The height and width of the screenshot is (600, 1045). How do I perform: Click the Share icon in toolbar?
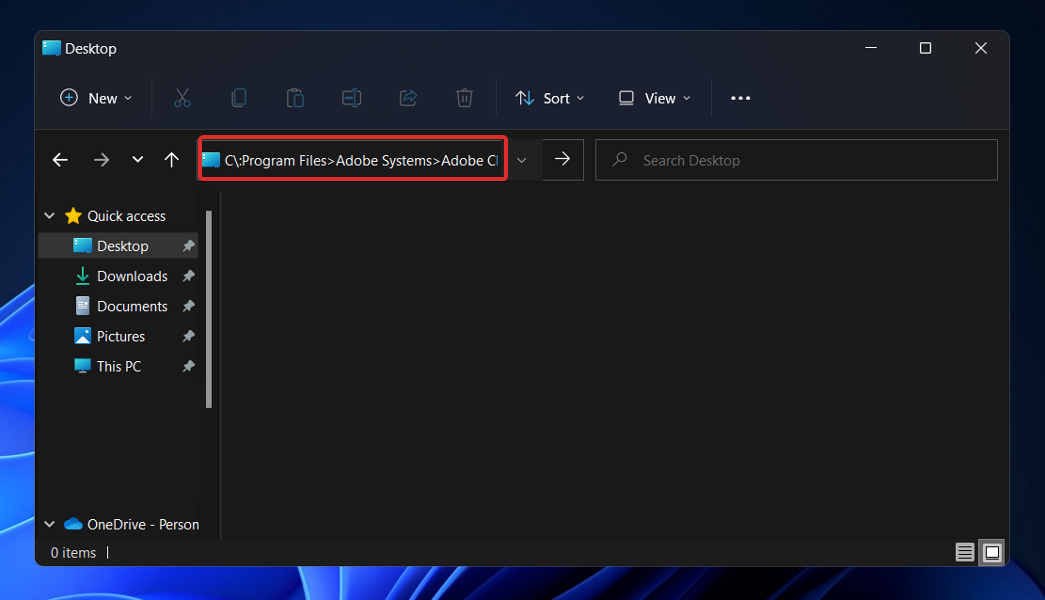click(408, 98)
